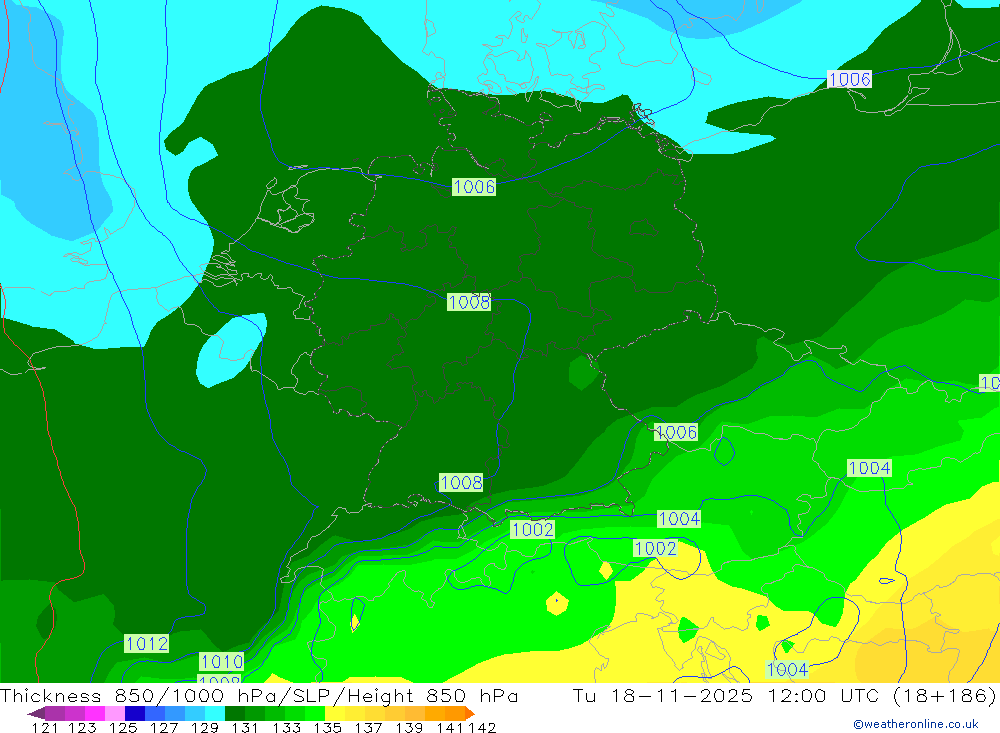
Task: Click the purple arrow at legend start
Action: click(36, 713)
